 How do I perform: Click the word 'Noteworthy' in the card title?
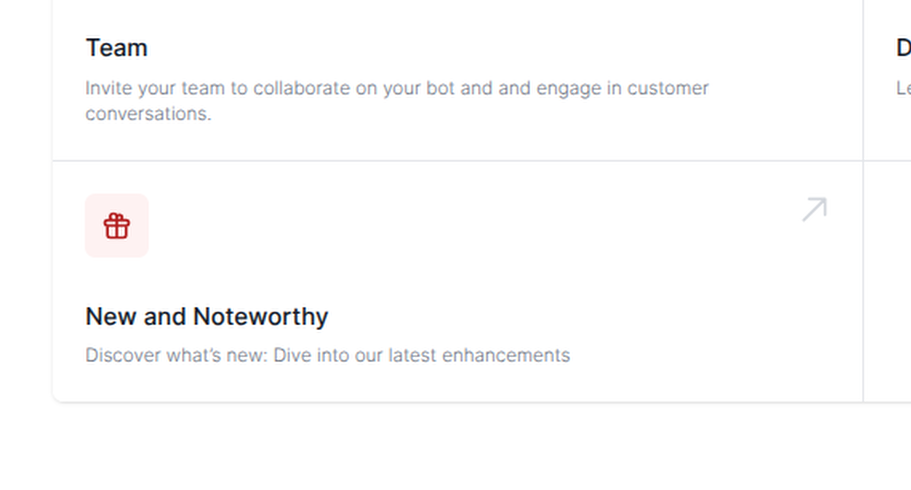click(x=260, y=317)
